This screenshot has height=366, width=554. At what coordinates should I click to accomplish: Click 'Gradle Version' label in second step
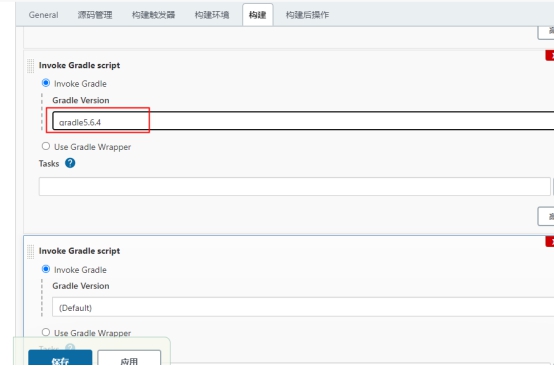pyautogui.click(x=81, y=286)
